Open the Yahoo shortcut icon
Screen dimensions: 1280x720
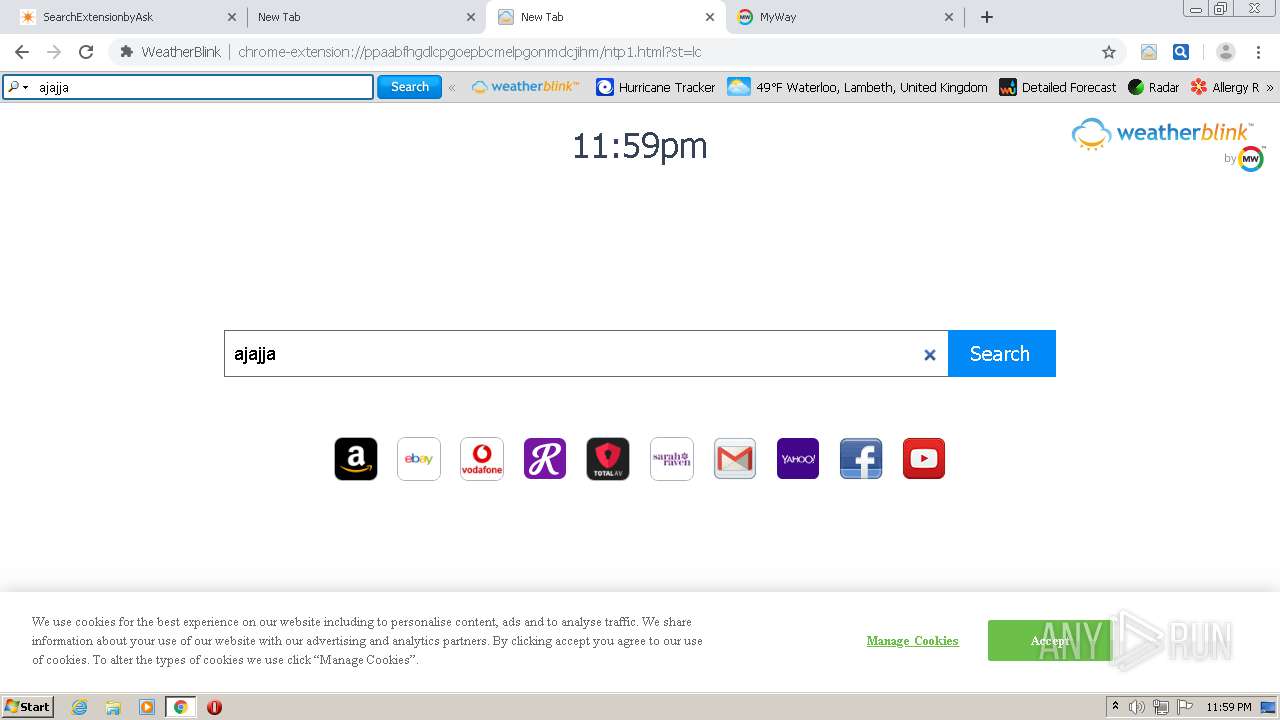pos(798,459)
